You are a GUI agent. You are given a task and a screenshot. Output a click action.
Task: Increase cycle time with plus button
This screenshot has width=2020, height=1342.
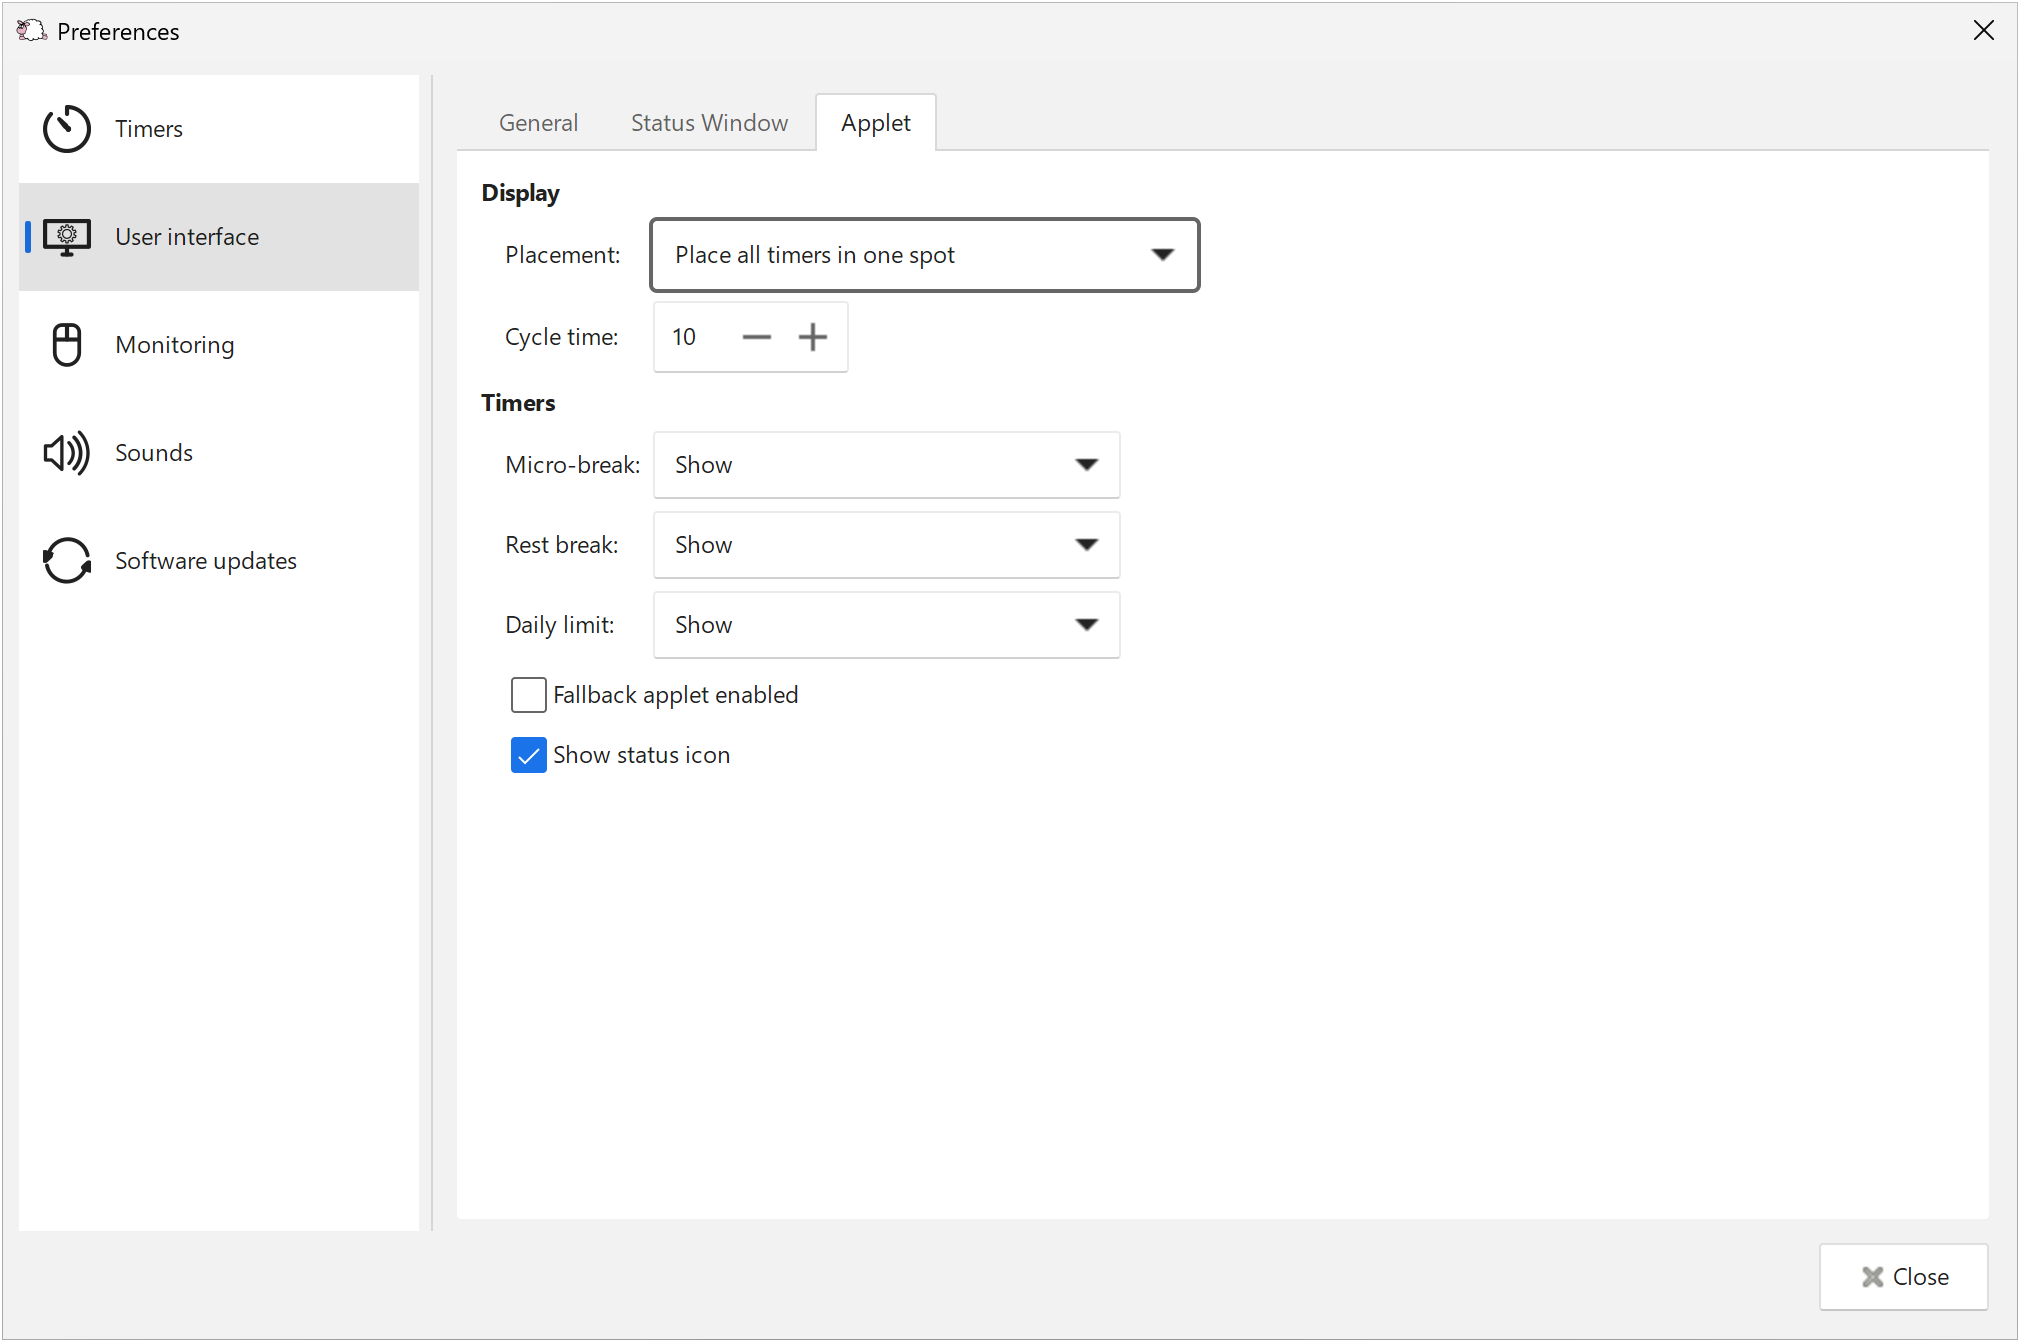pyautogui.click(x=813, y=338)
